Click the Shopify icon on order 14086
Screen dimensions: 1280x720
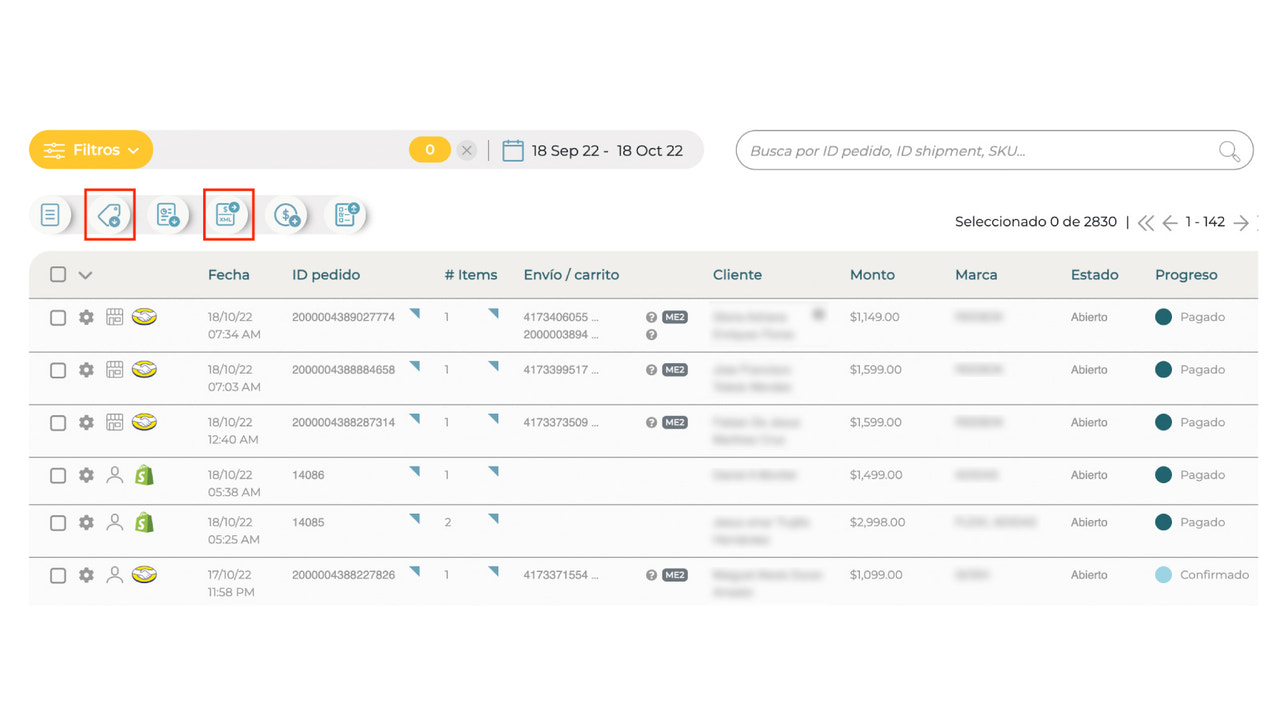click(x=144, y=475)
